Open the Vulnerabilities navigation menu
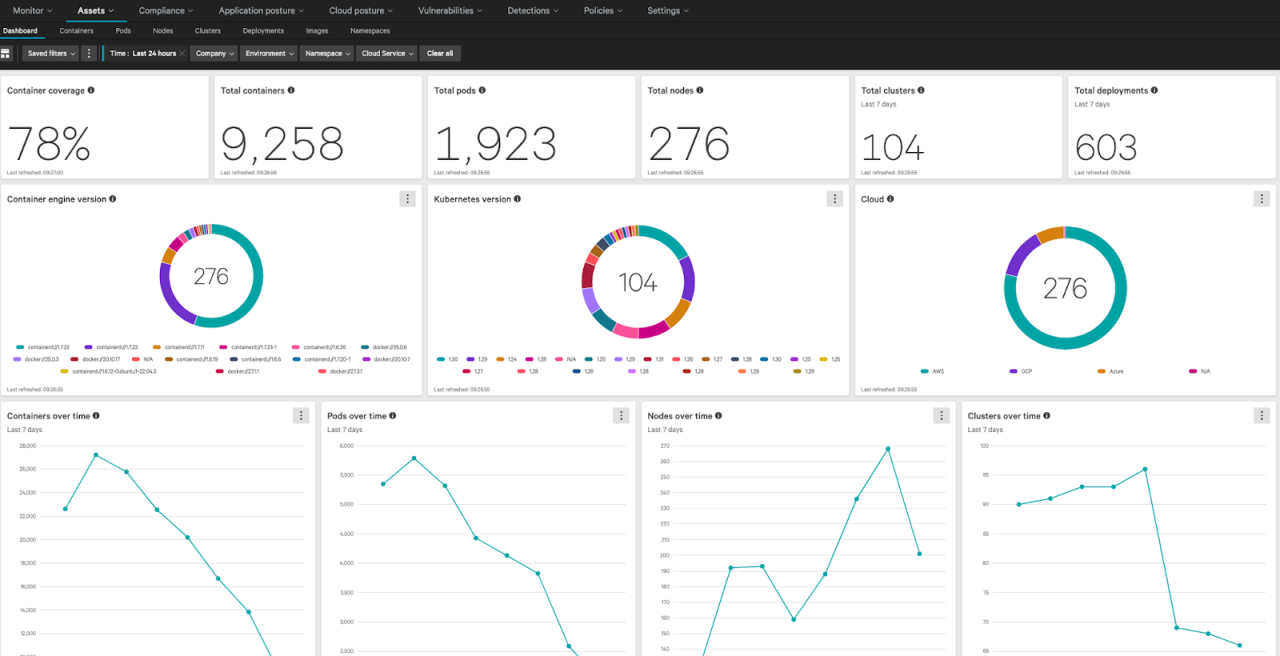The width and height of the screenshot is (1280, 656). tap(450, 11)
